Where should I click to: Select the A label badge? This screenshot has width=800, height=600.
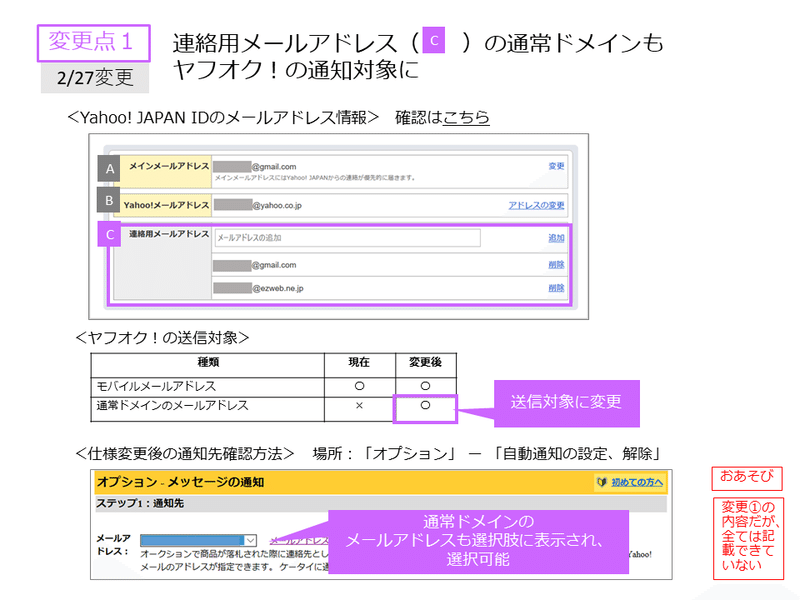109,168
